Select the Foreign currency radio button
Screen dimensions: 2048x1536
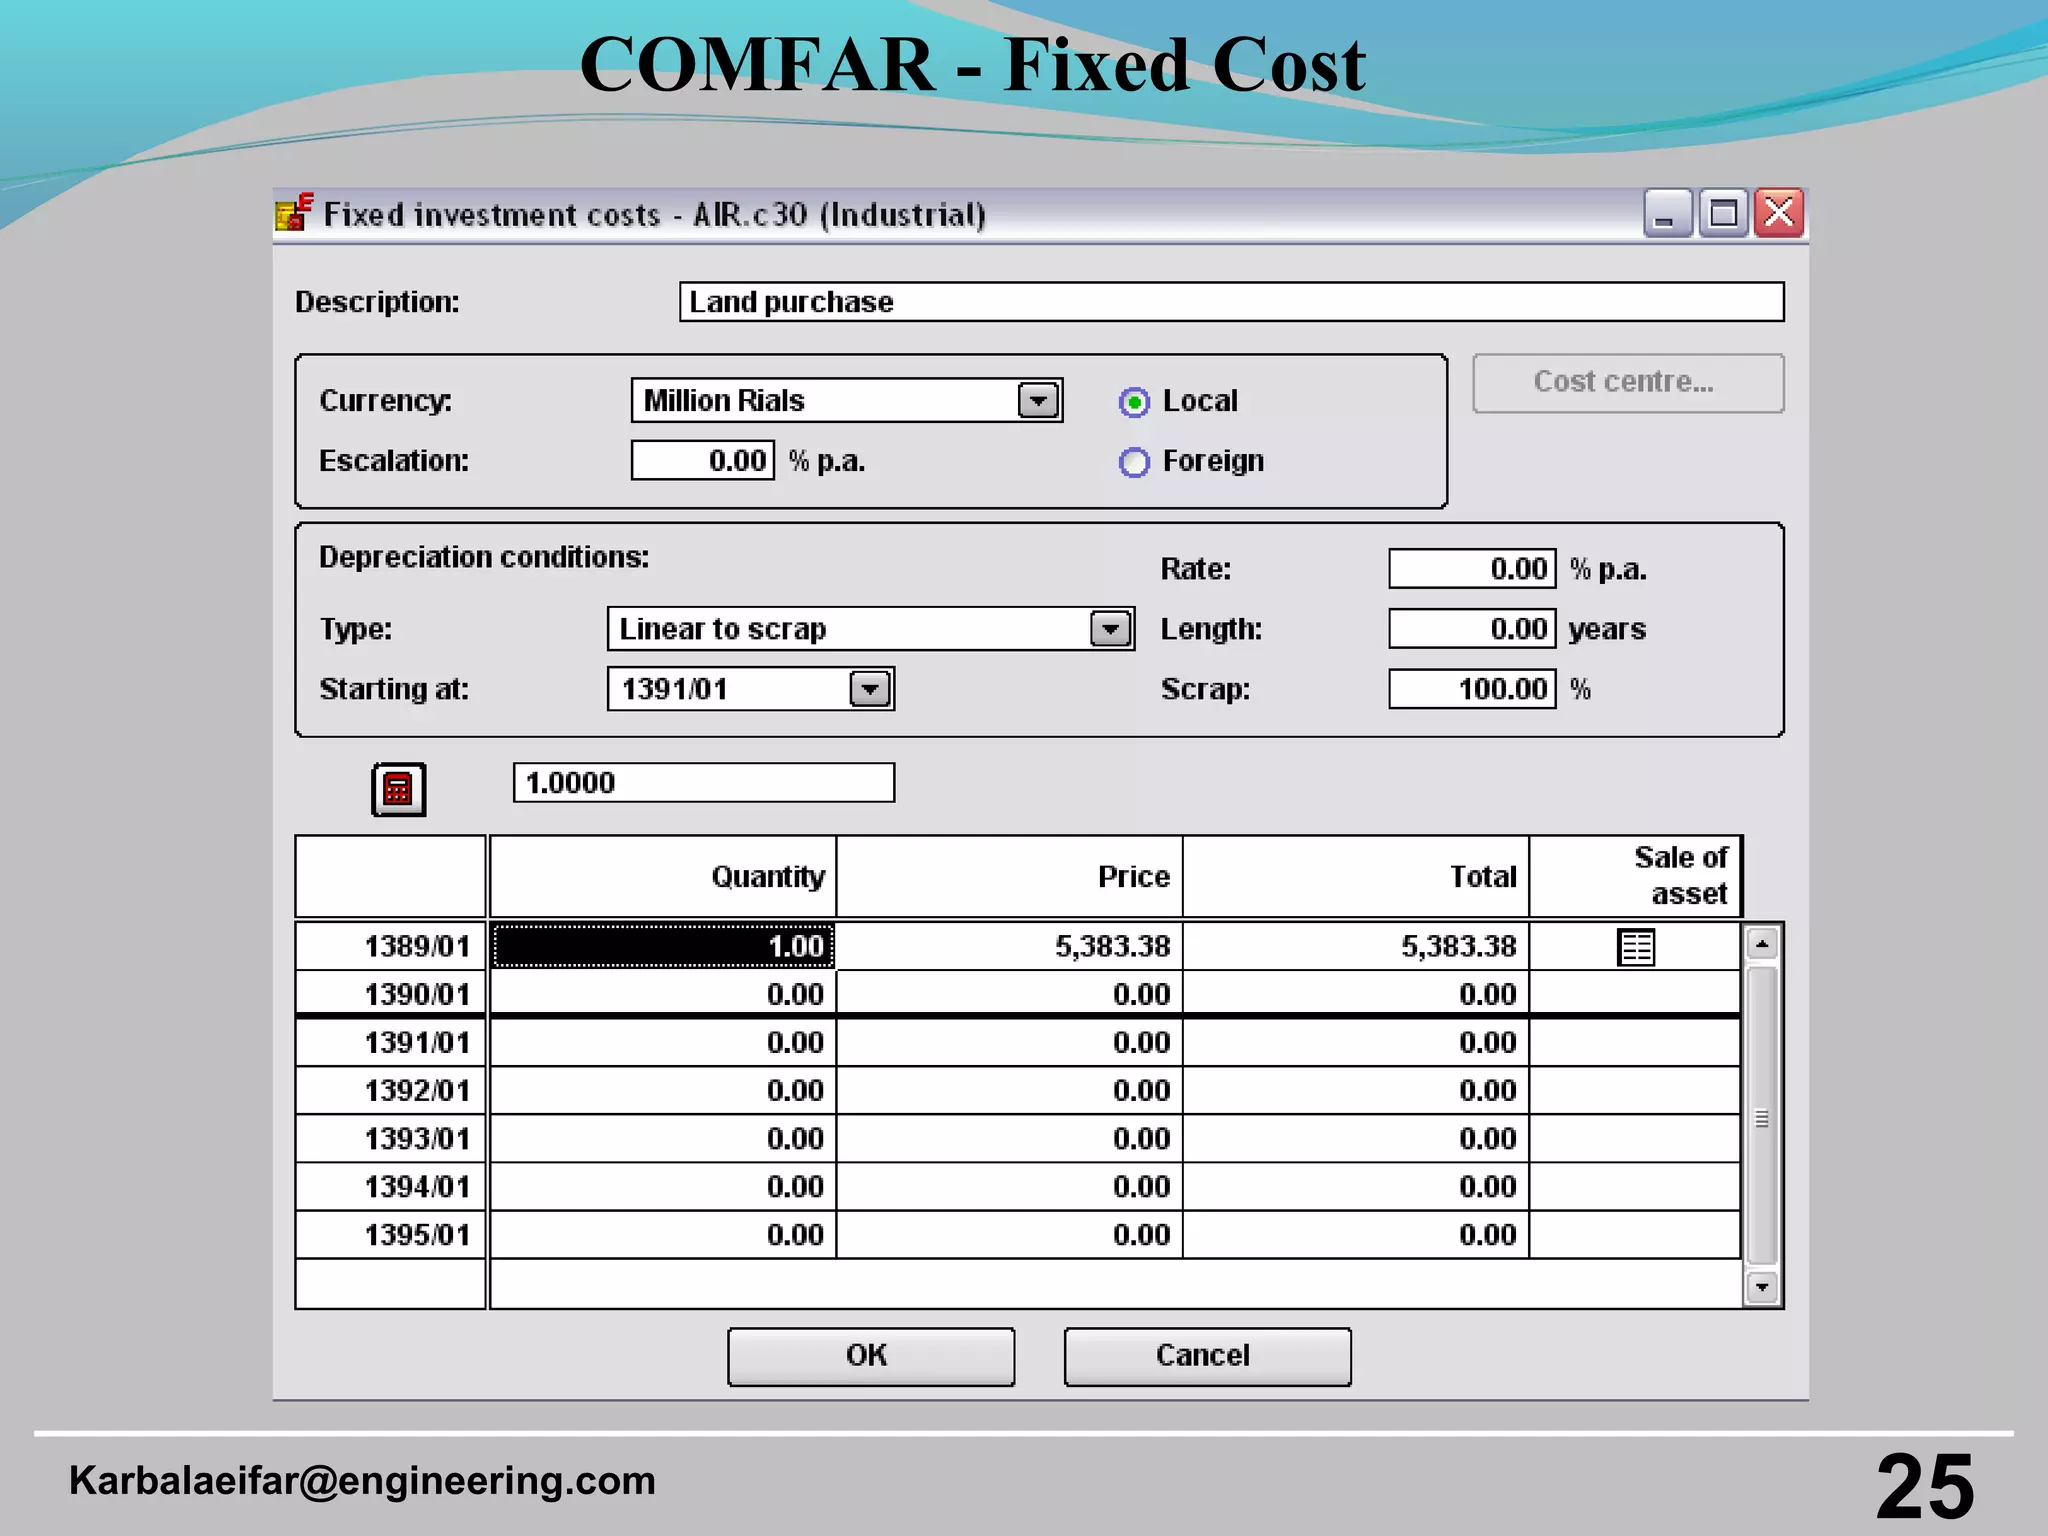click(x=1134, y=462)
